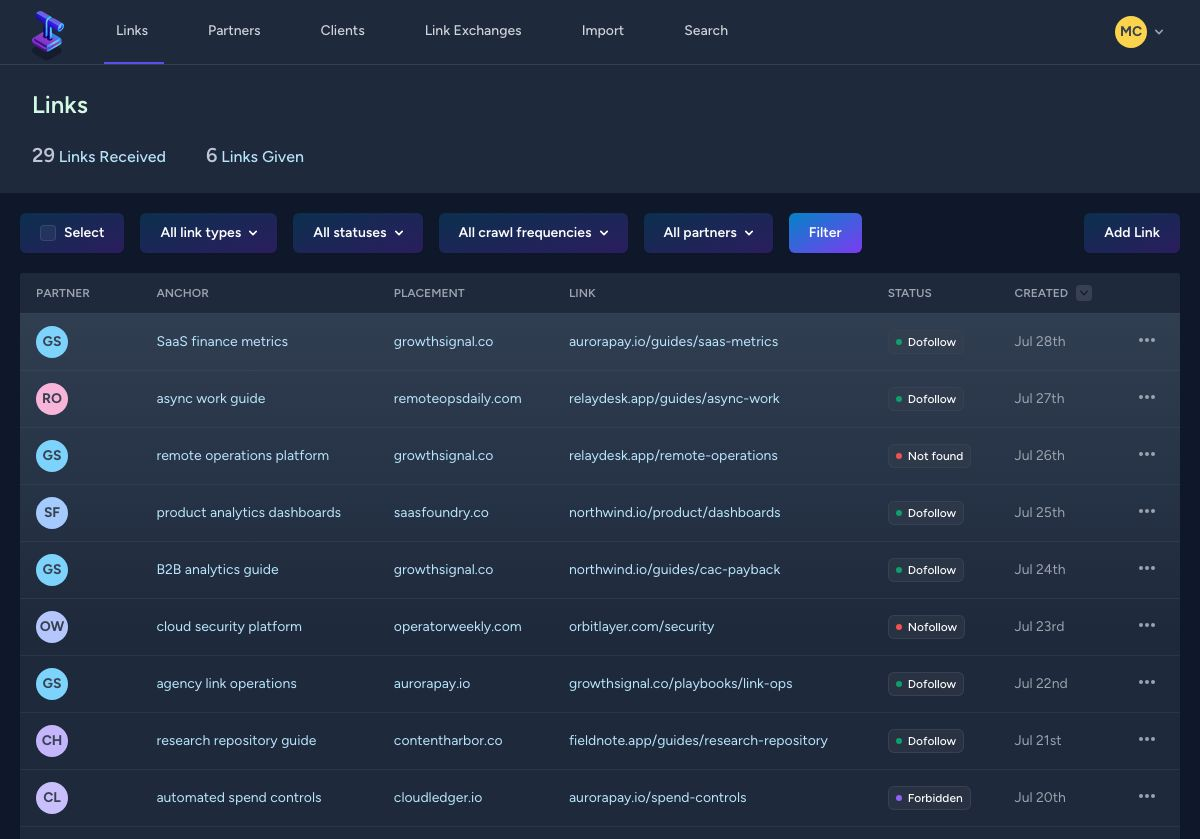Click Add Link button
The height and width of the screenshot is (839, 1200).
pyautogui.click(x=1132, y=233)
